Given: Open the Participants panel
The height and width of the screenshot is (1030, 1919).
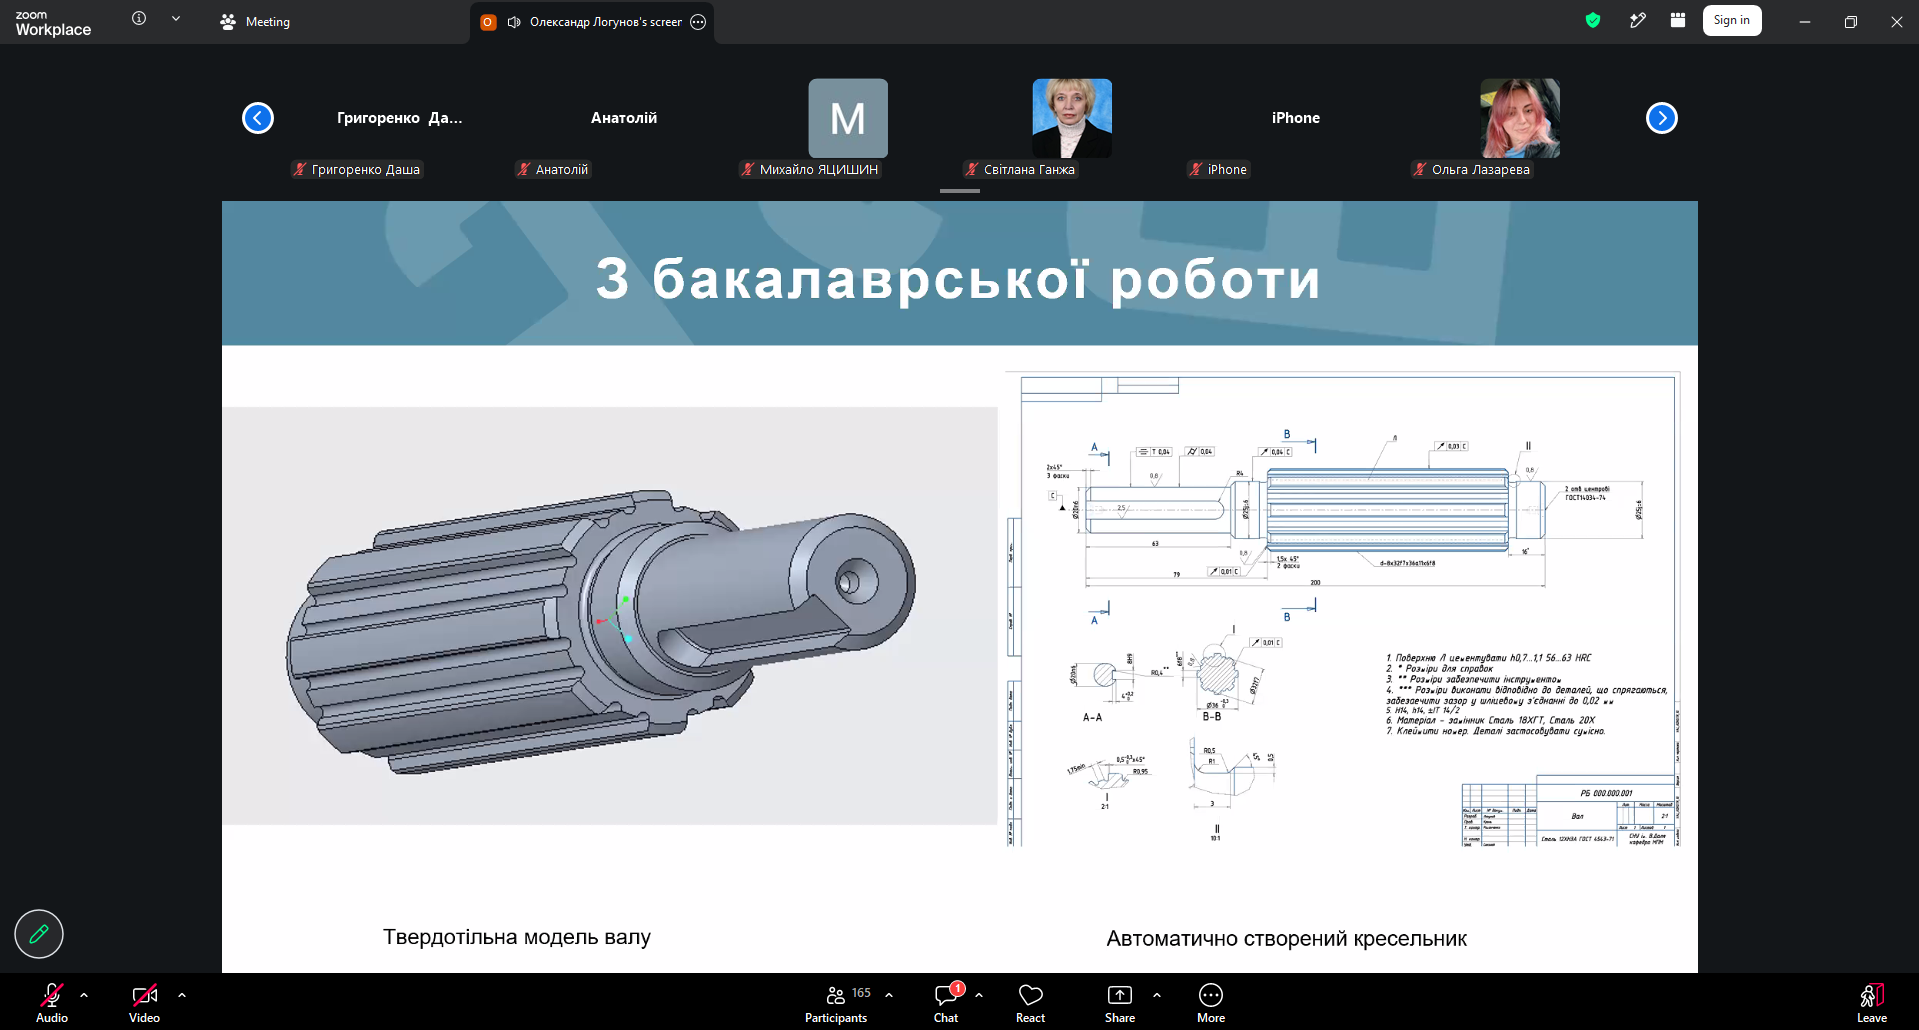Looking at the screenshot, I should point(836,1002).
